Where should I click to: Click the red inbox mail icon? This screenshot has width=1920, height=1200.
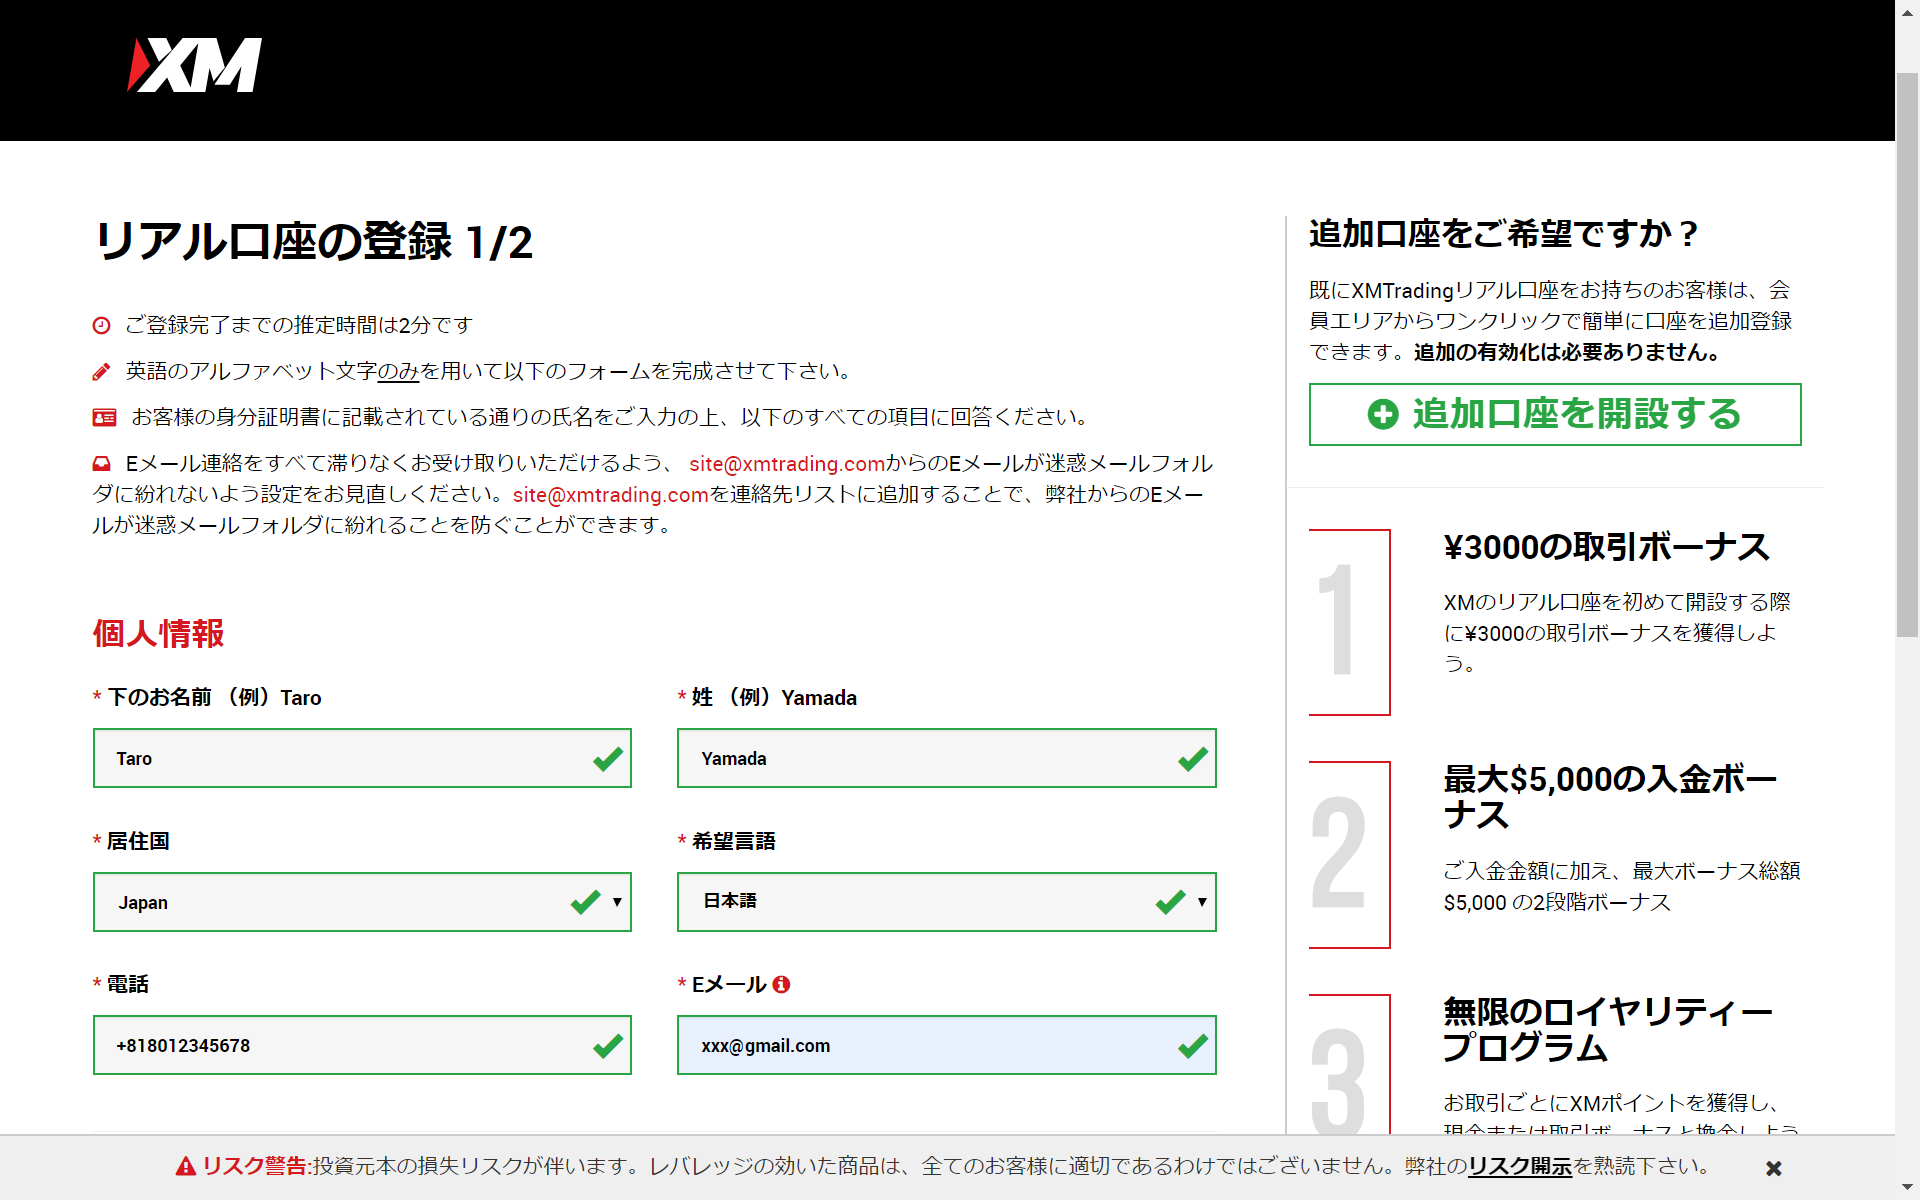[101, 464]
